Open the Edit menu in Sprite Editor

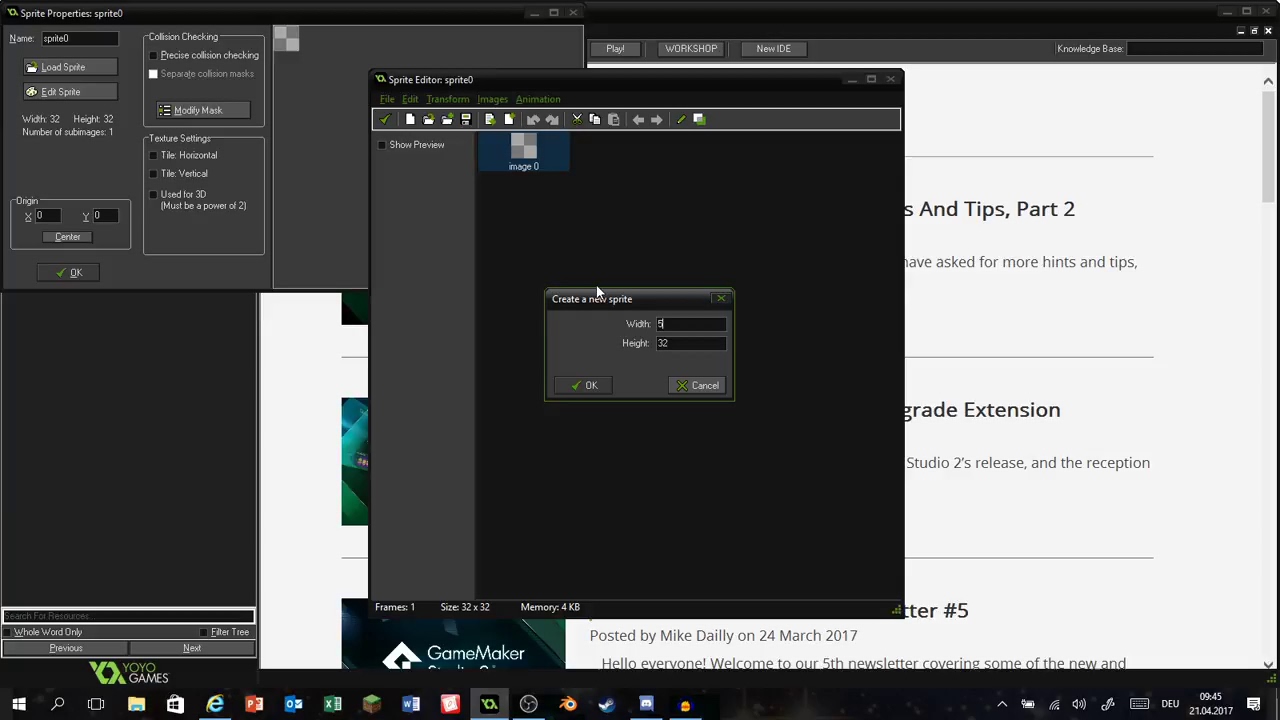[410, 99]
